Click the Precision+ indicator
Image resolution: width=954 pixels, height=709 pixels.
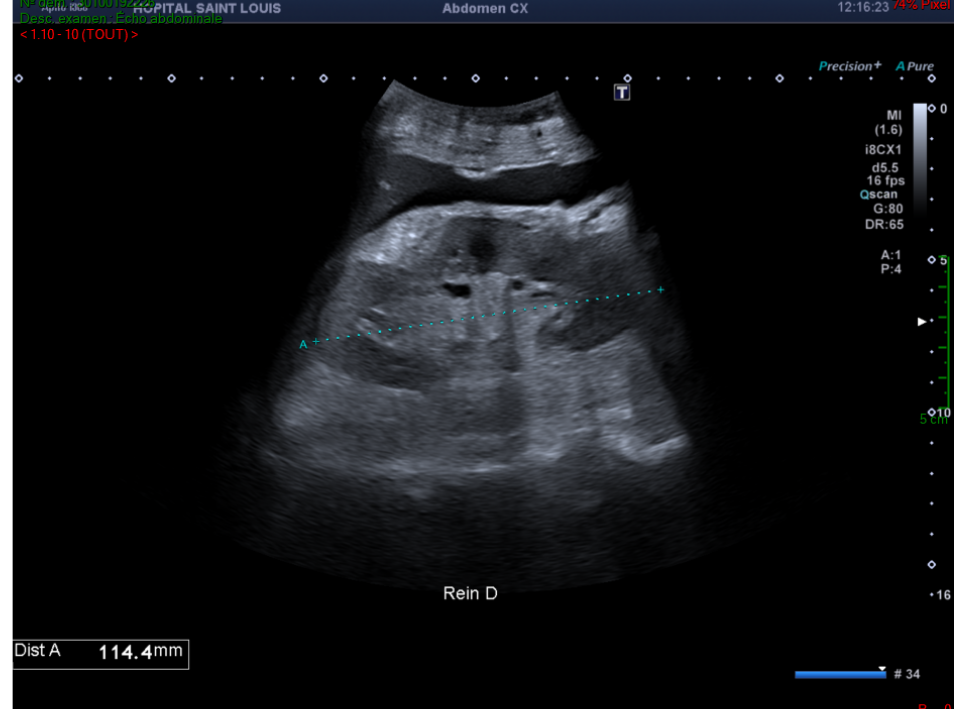click(x=849, y=67)
